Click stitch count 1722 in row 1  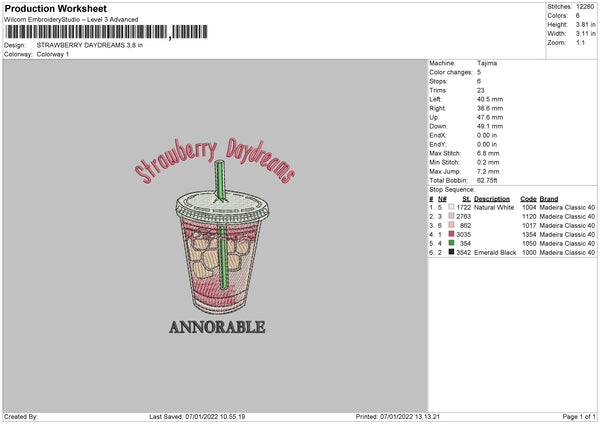(463, 207)
